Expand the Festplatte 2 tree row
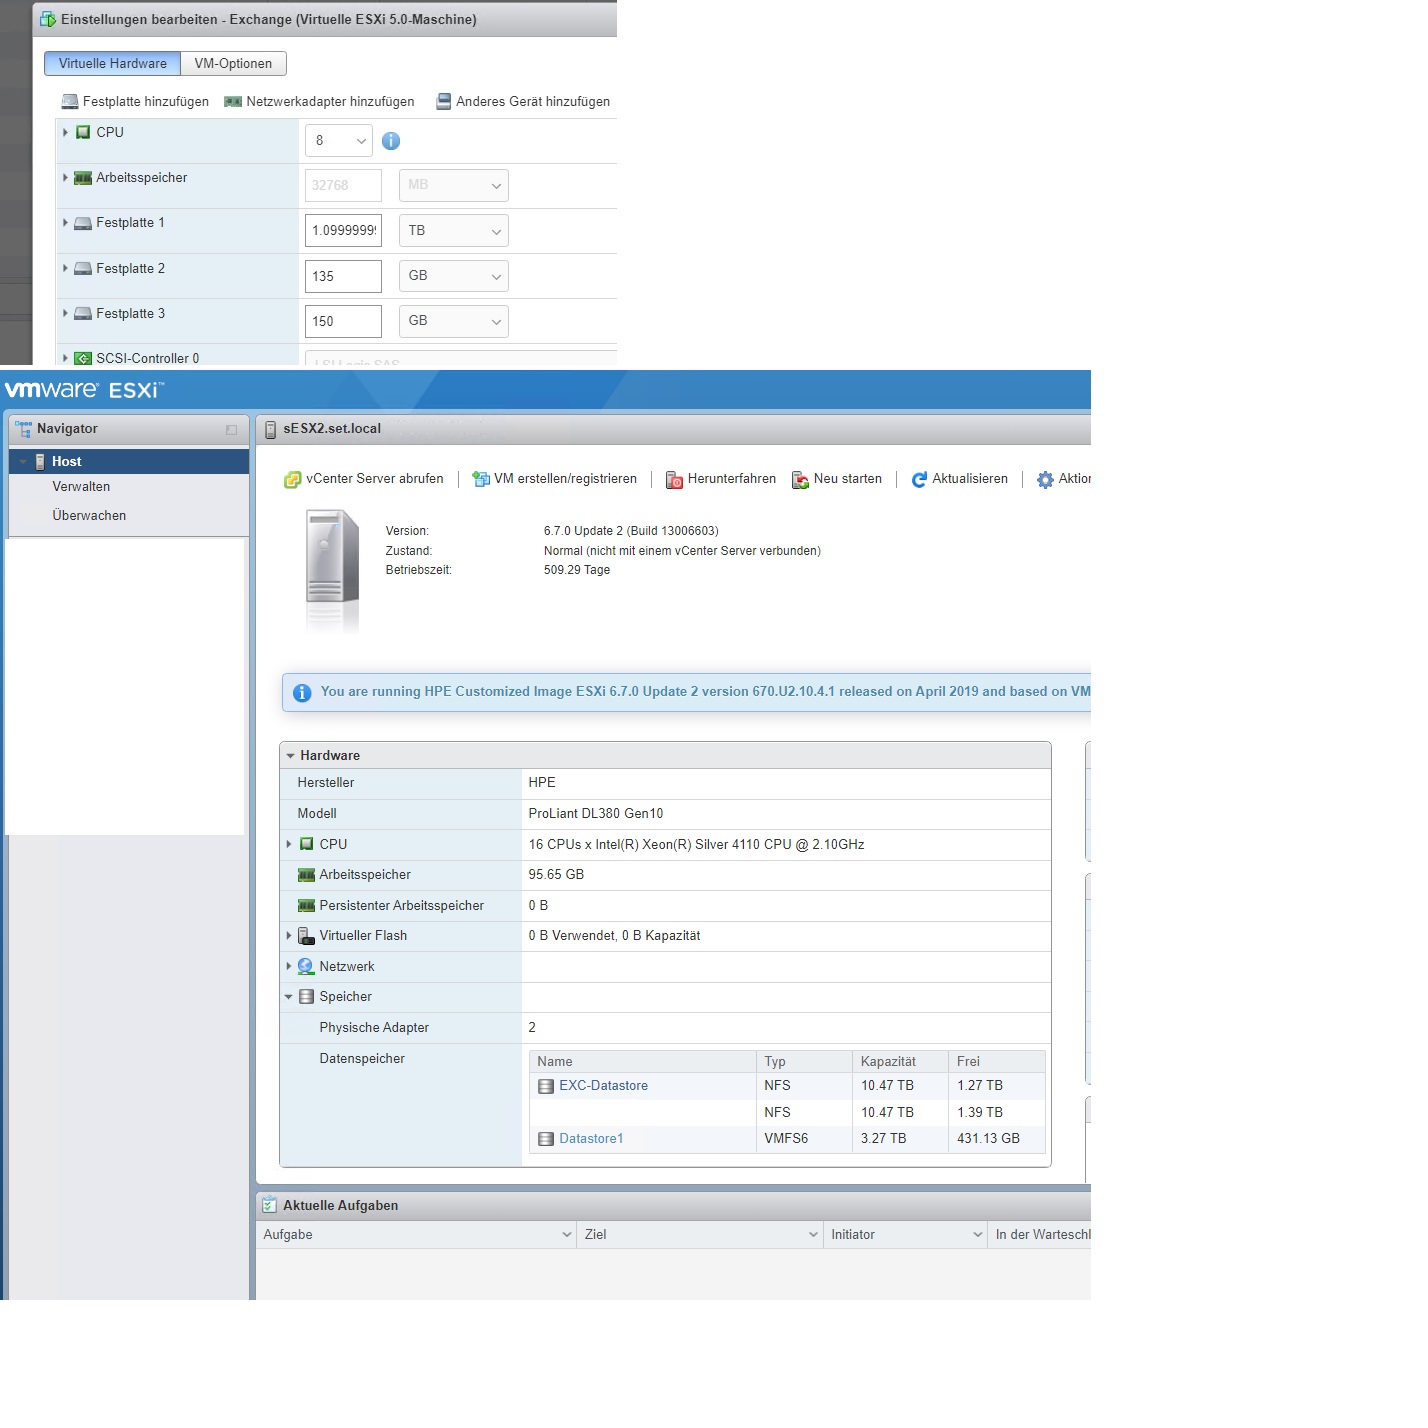1428x1428 pixels. point(66,268)
